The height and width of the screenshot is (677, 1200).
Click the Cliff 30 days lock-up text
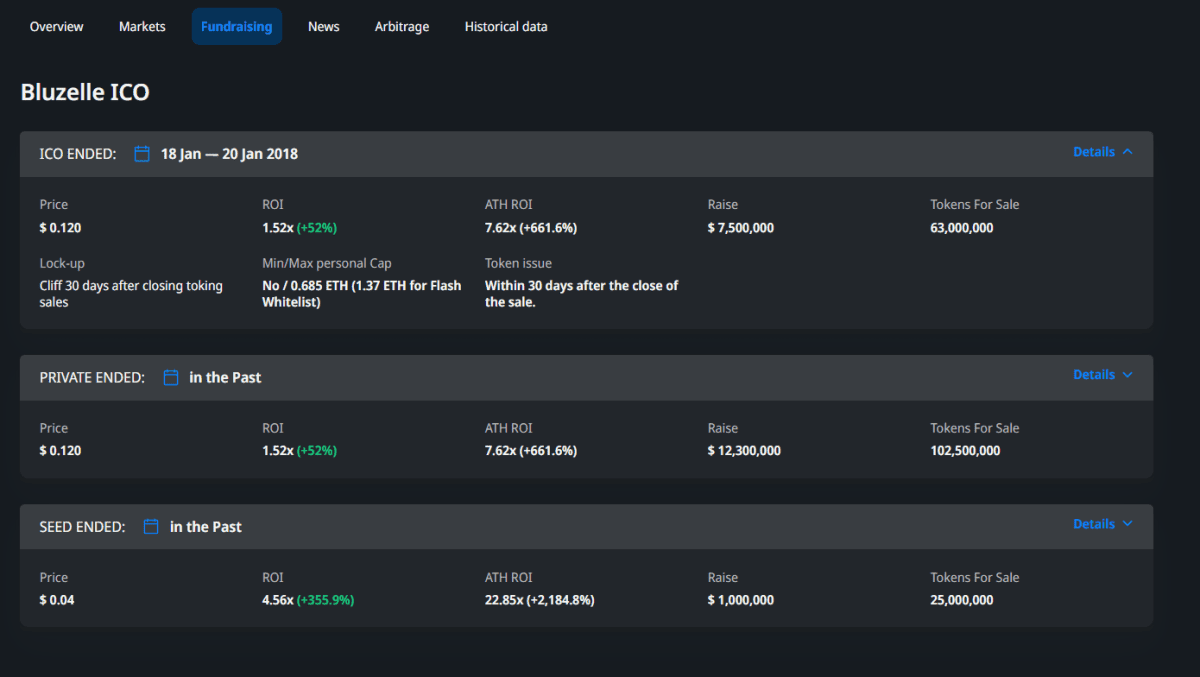pos(131,294)
